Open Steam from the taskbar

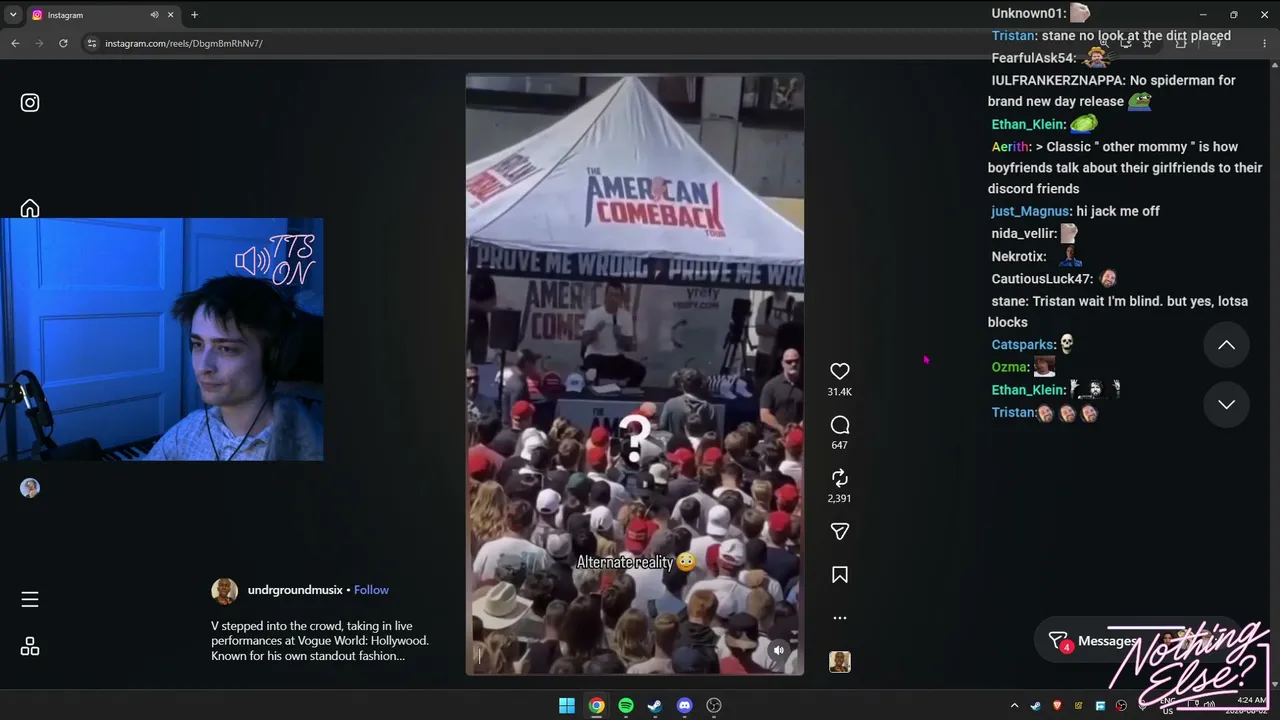click(655, 706)
